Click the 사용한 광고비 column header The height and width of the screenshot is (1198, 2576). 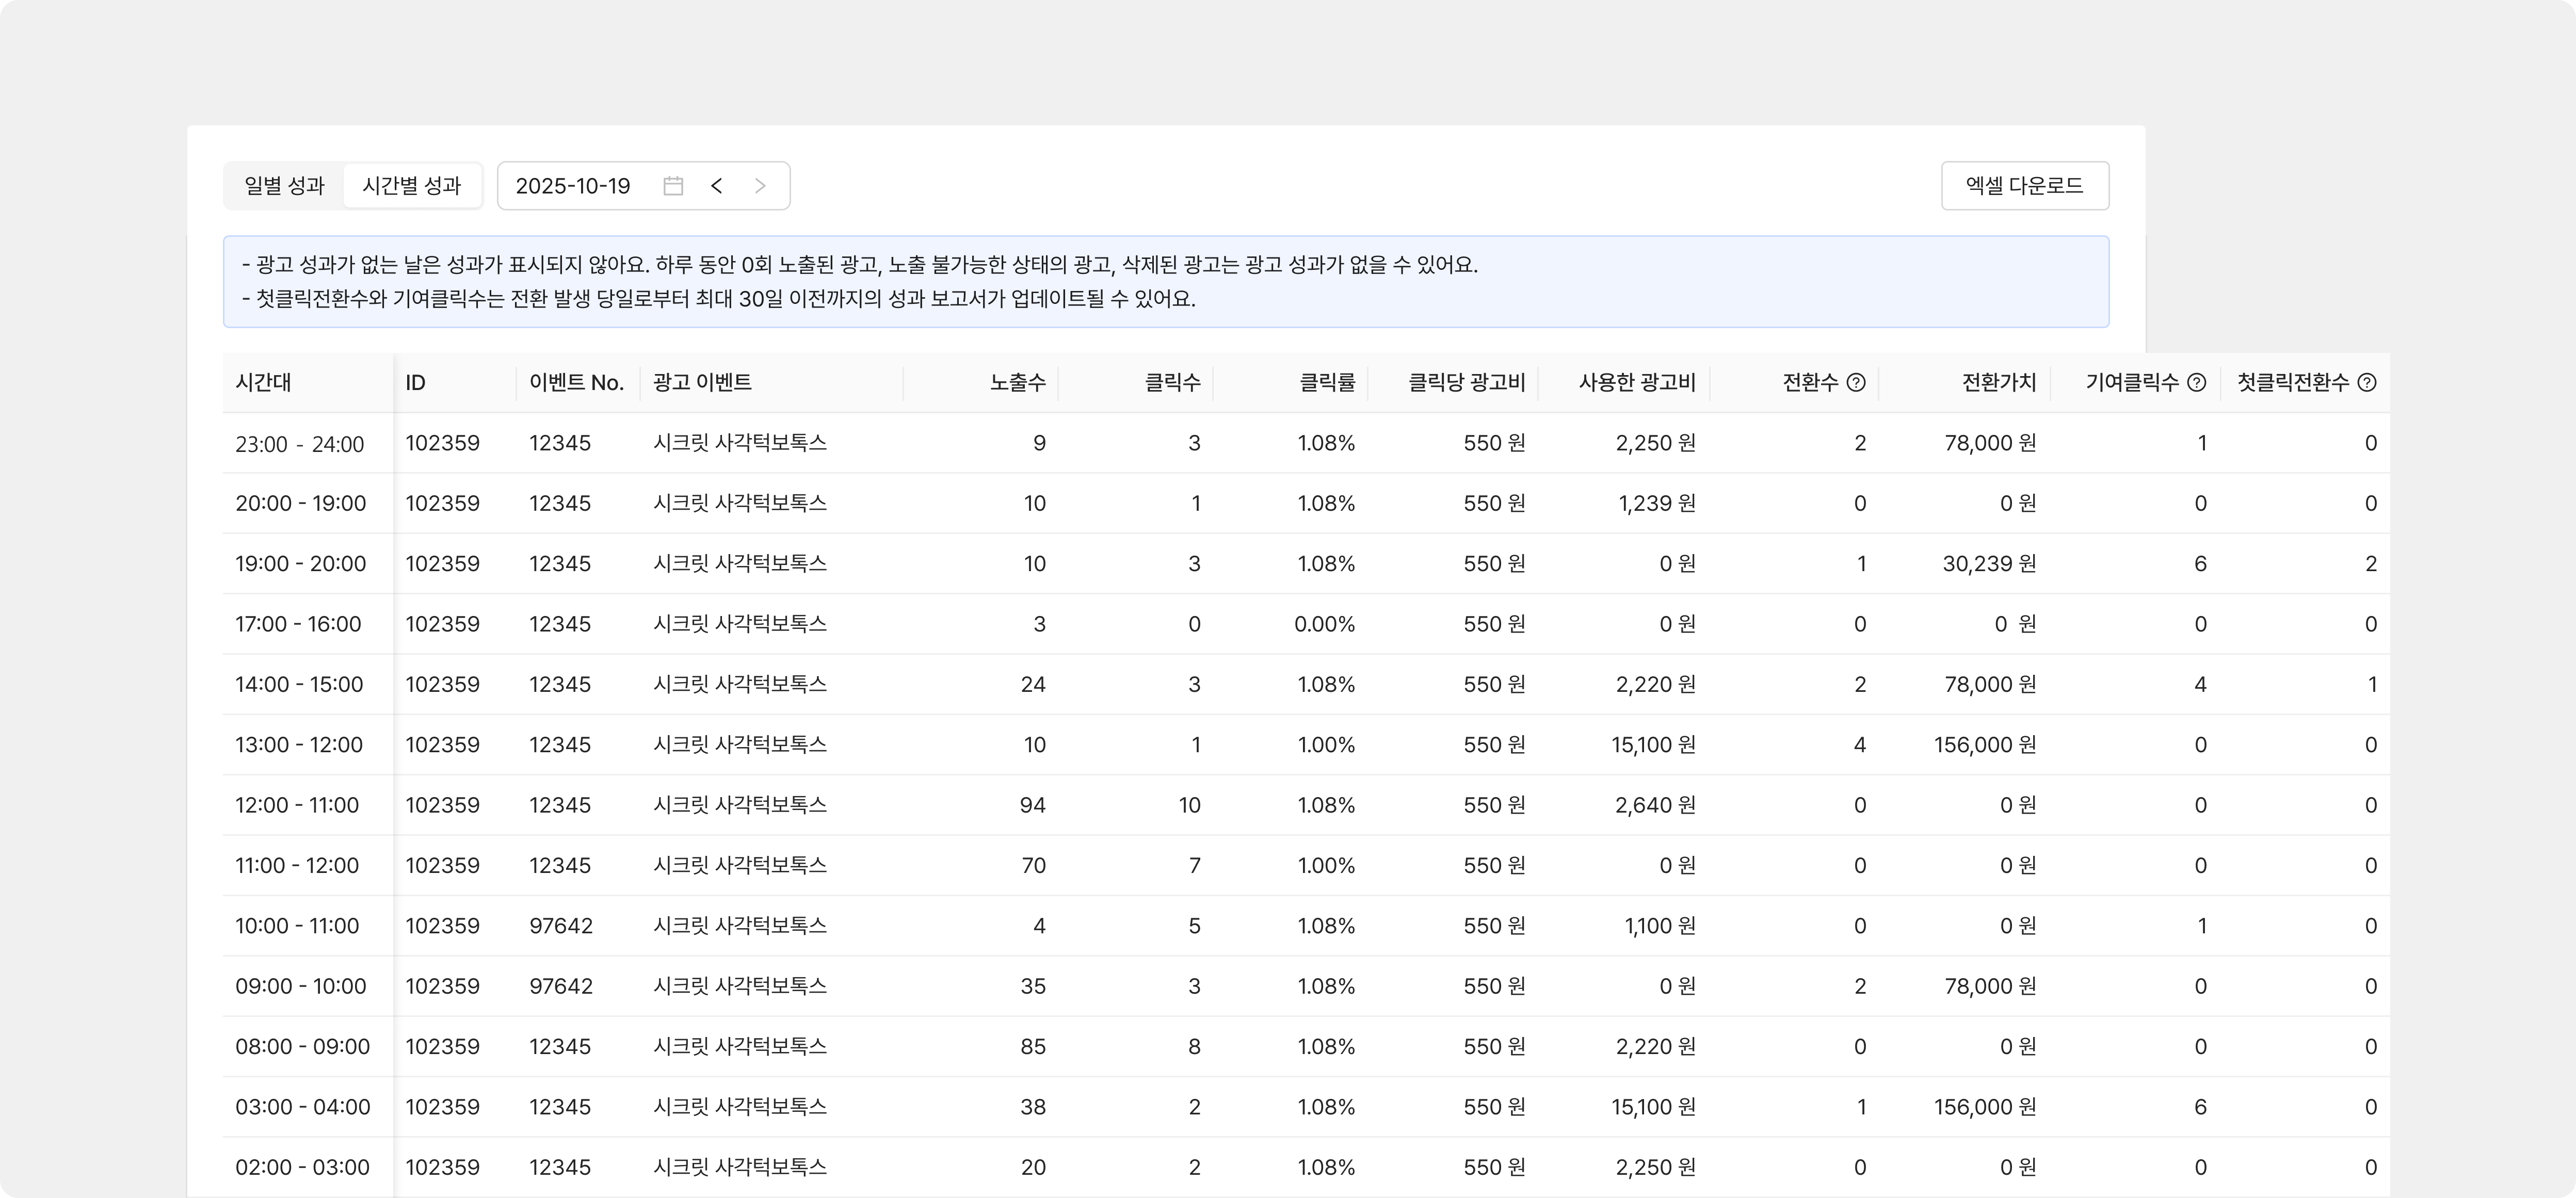tap(1637, 382)
